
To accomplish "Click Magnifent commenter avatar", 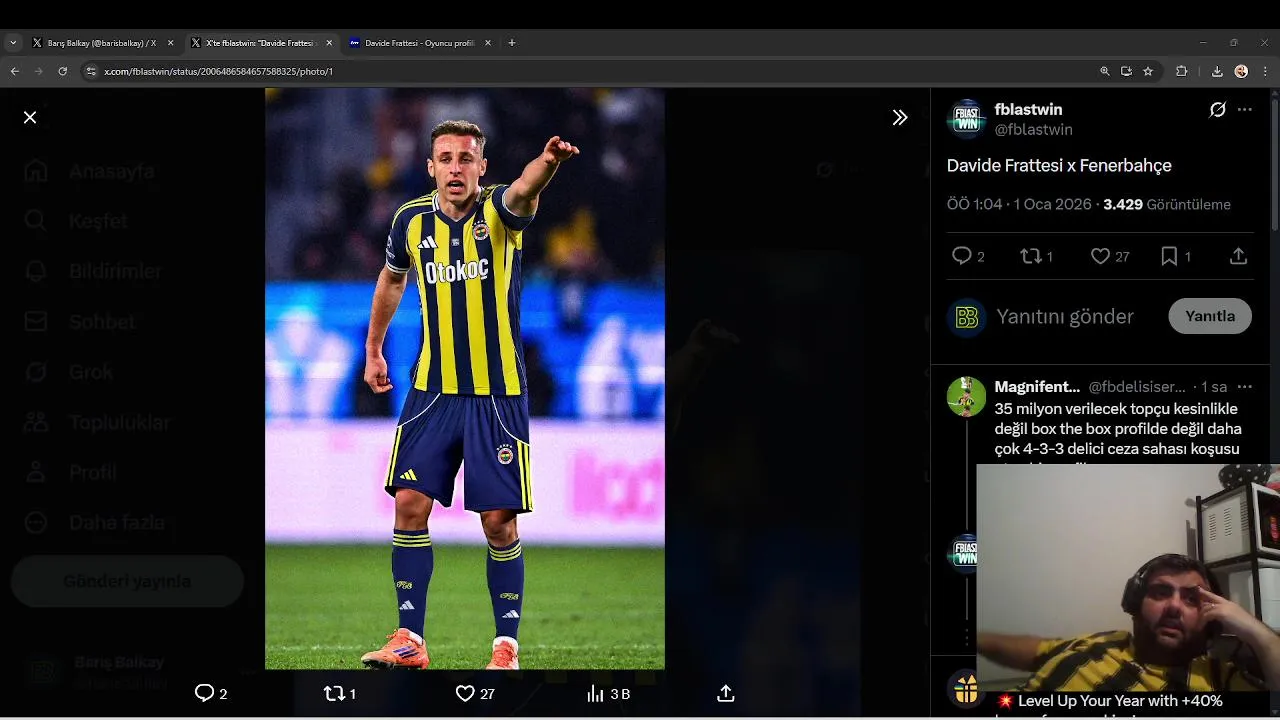I will point(966,396).
